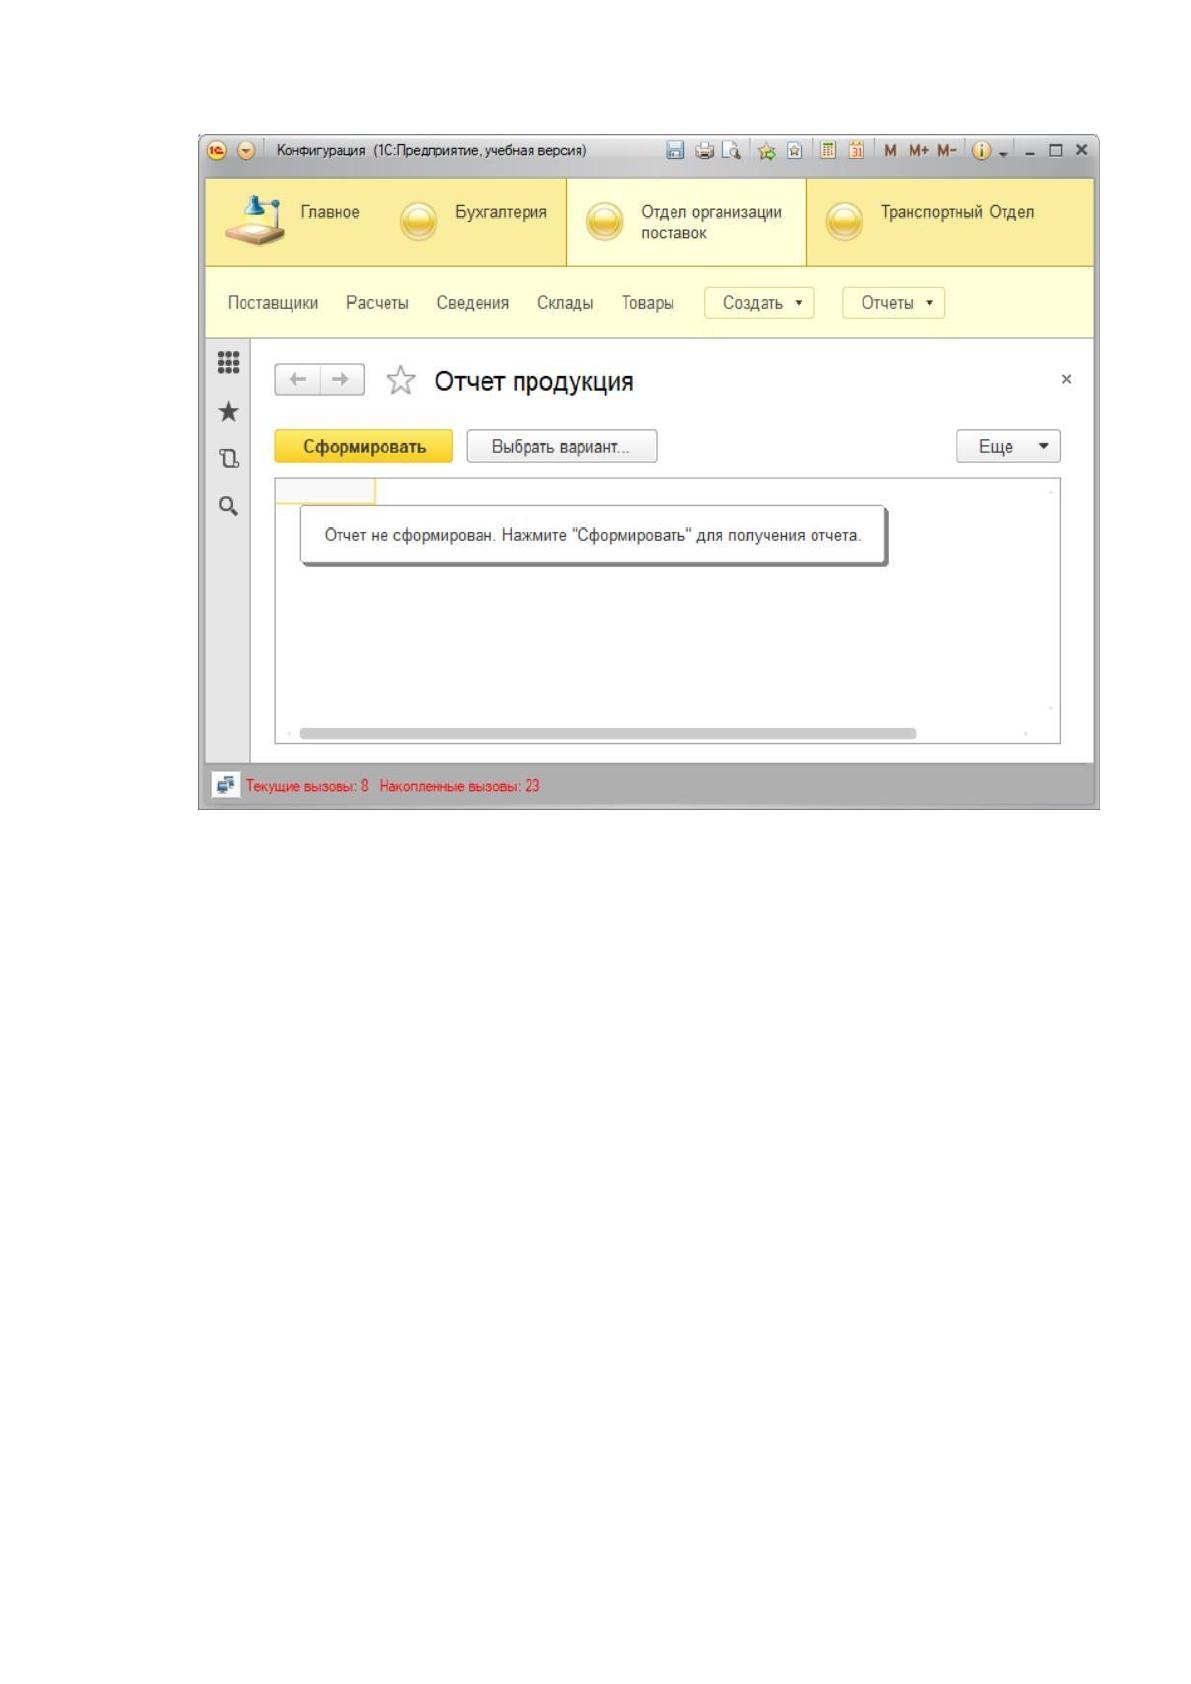Viewport: 1191px width, 1684px height.
Task: Open Favorites star in left sidebar
Action: coord(228,411)
